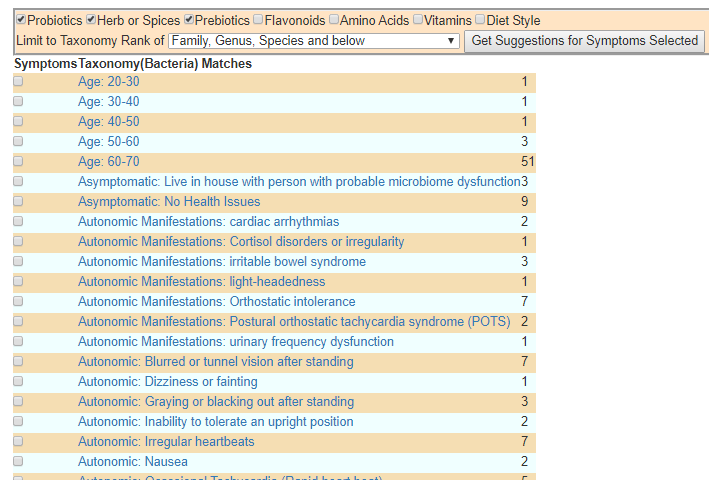The image size is (709, 480).
Task: Select the Orthostatic intolerance checkbox
Action: 18,302
